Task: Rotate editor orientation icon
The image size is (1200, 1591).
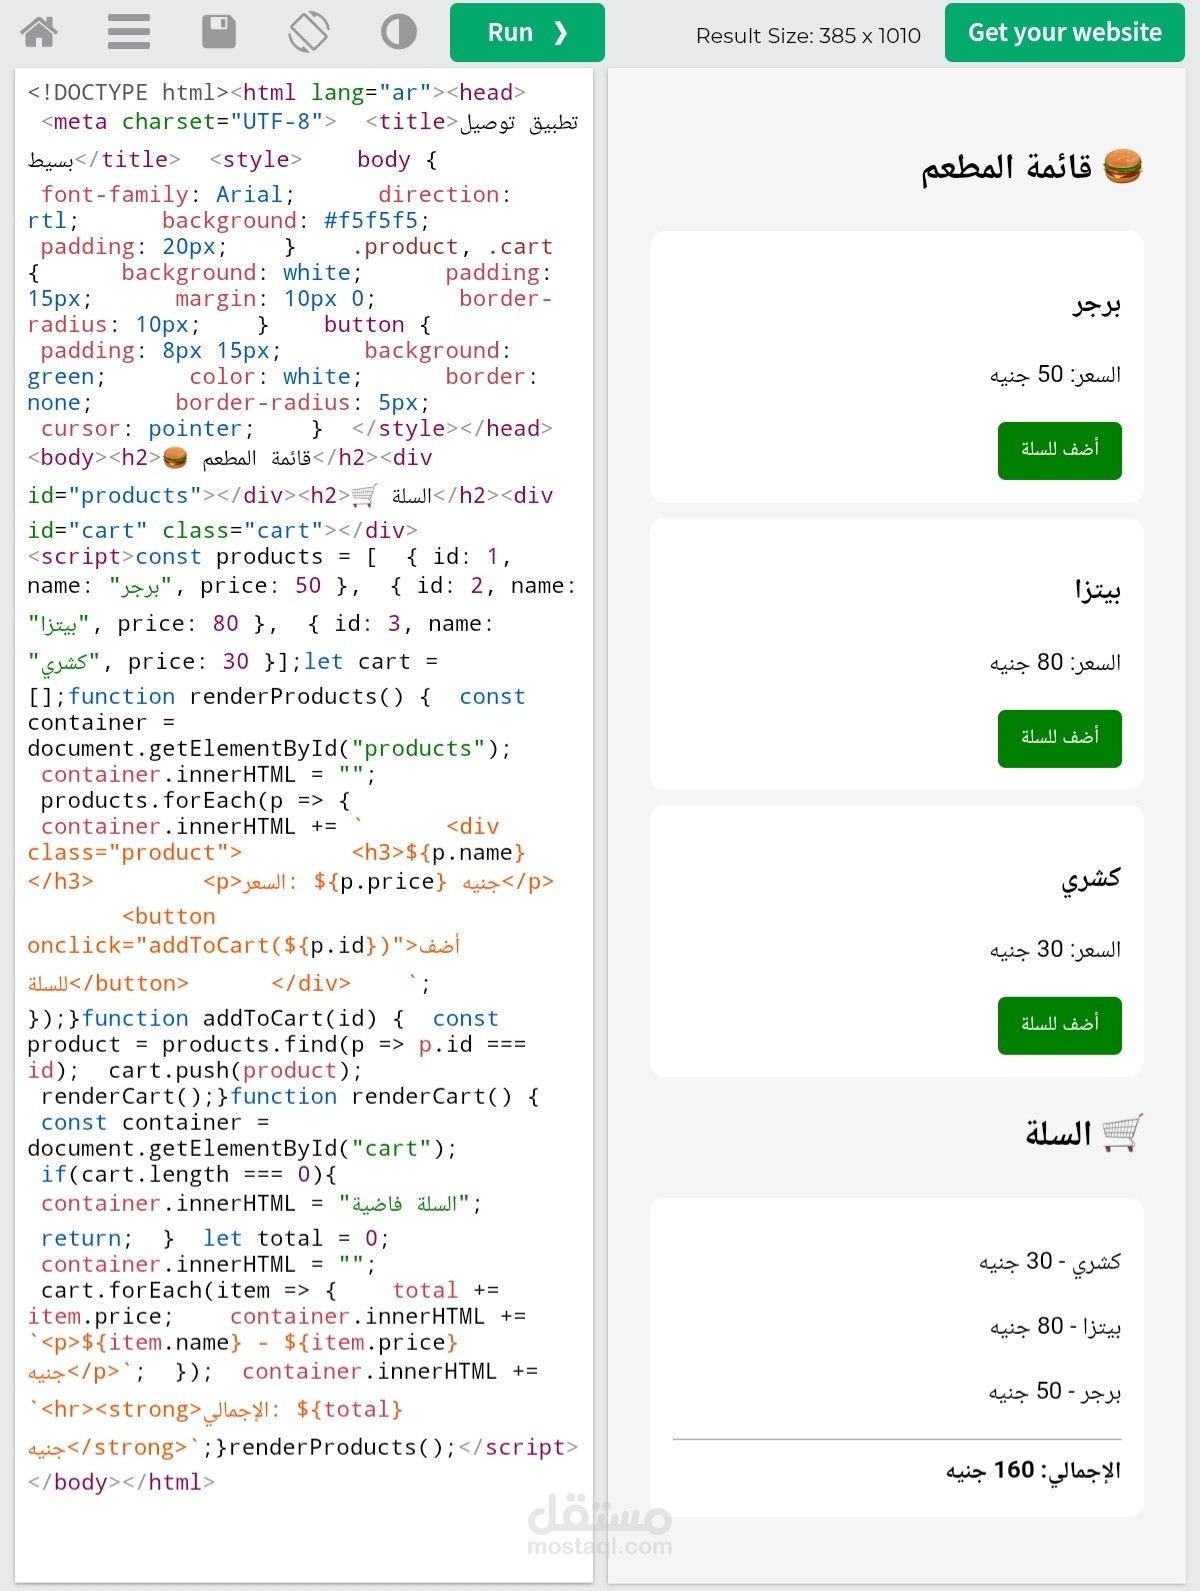Action: pyautogui.click(x=309, y=32)
